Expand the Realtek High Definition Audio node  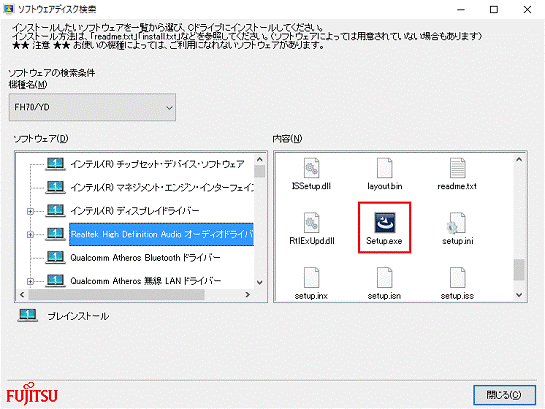pos(30,235)
